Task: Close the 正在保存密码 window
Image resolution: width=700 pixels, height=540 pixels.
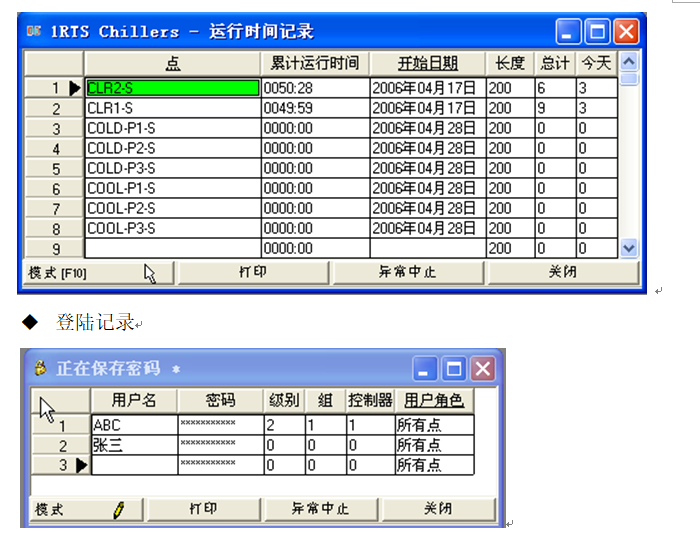Action: click(x=483, y=369)
